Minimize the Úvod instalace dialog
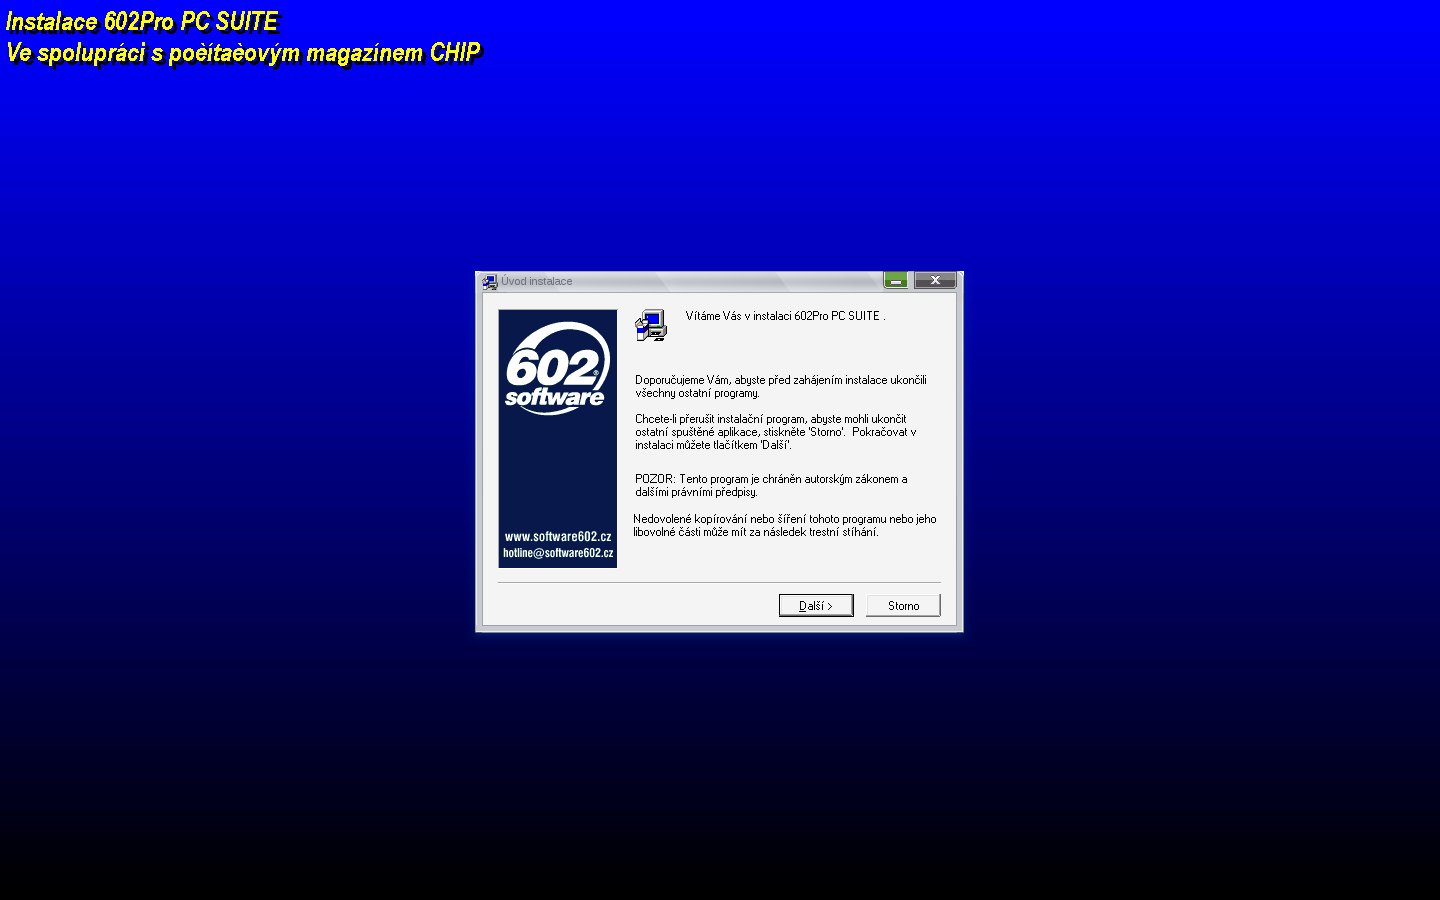Viewport: 1440px width, 900px height. click(896, 281)
